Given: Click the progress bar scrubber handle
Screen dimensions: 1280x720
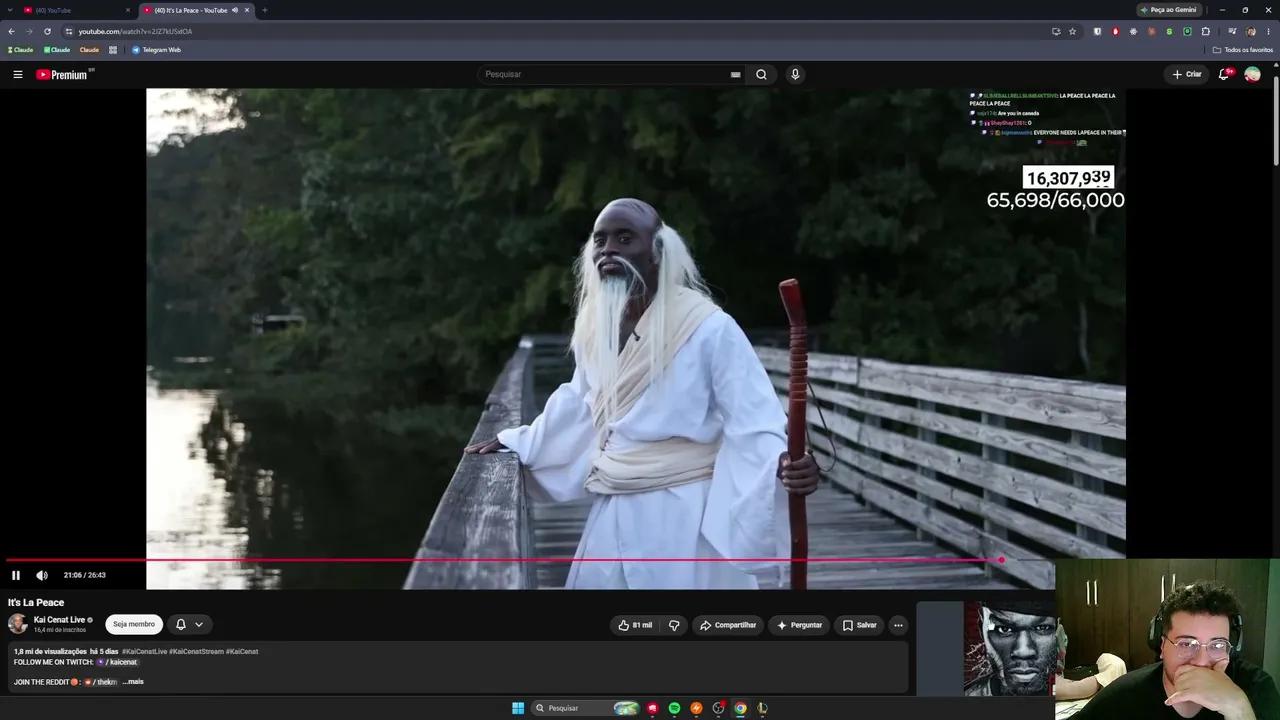Looking at the screenshot, I should pyautogui.click(x=1001, y=560).
